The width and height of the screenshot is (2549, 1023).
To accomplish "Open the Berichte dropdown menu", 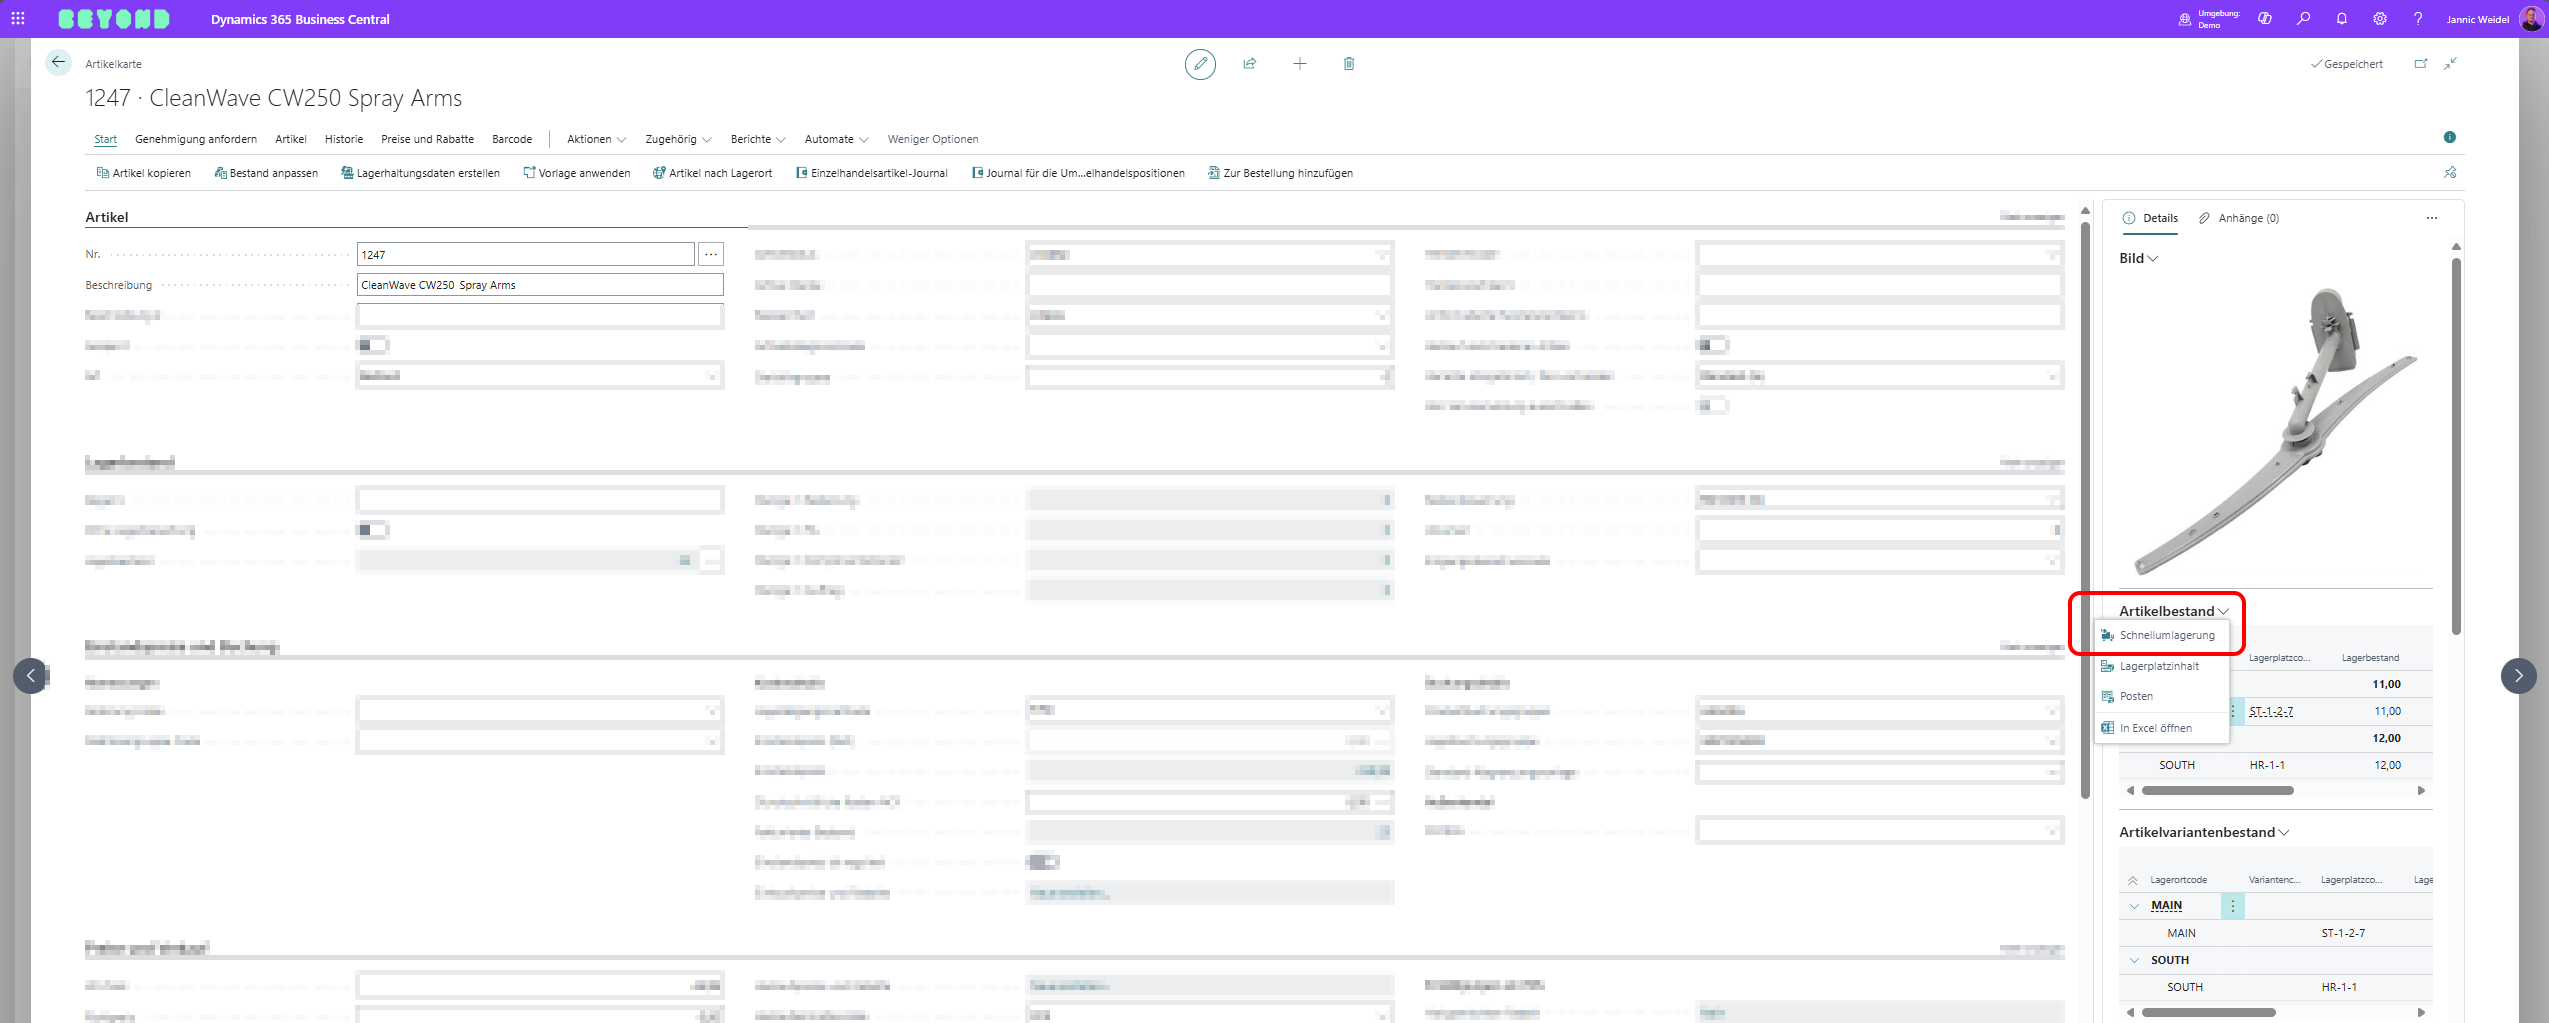I will click(757, 139).
